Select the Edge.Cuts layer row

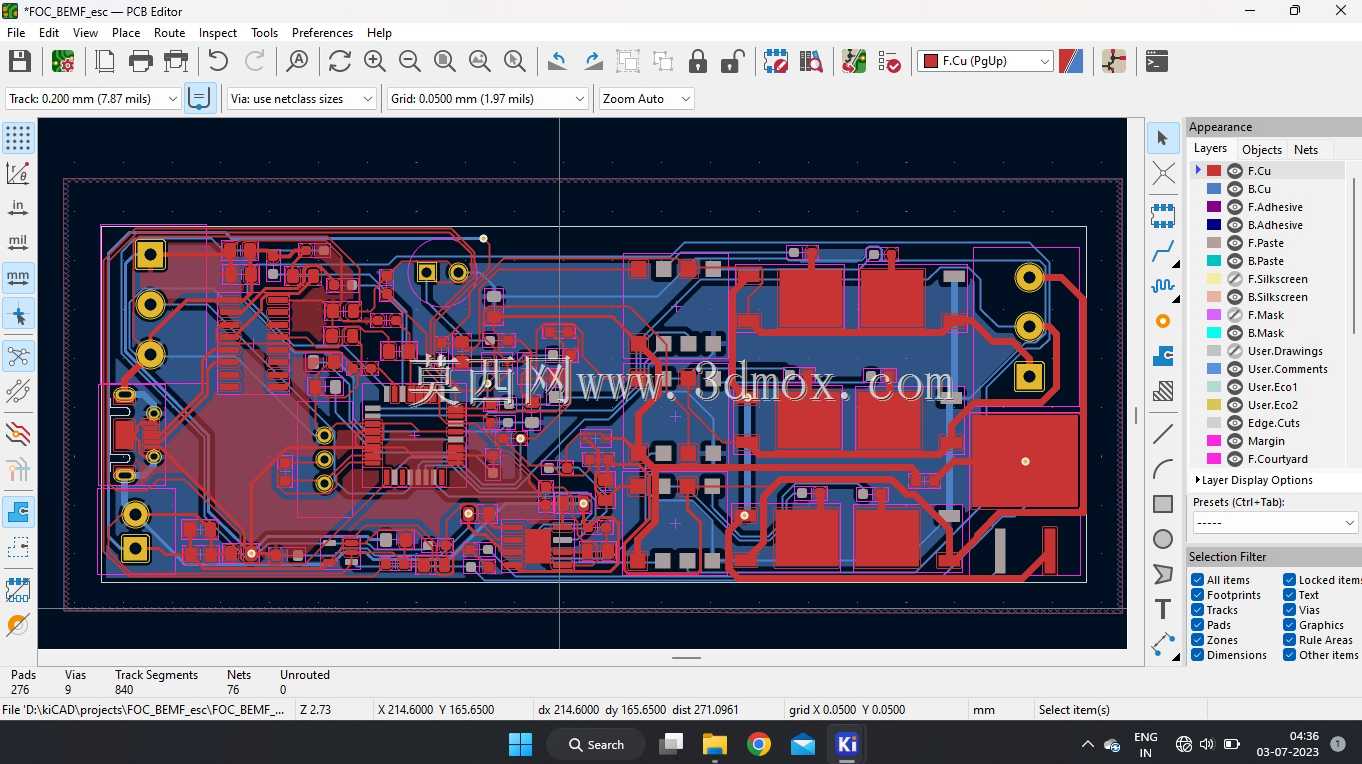[1270, 423]
